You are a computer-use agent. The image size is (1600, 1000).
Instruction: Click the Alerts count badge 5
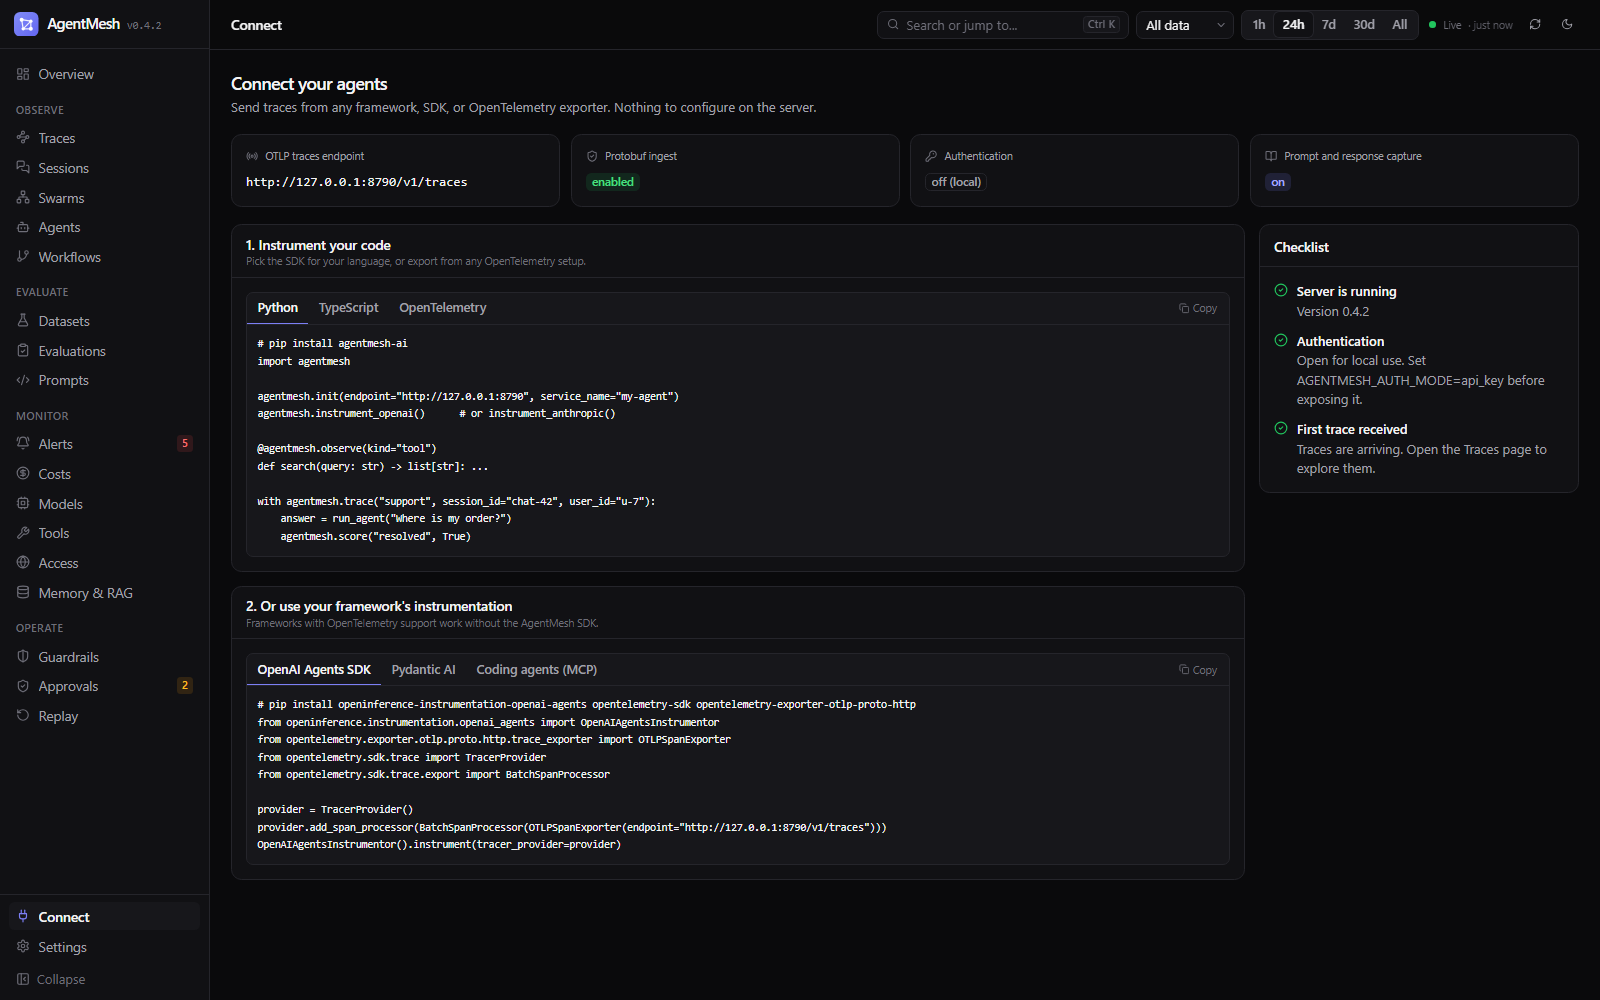(x=185, y=444)
